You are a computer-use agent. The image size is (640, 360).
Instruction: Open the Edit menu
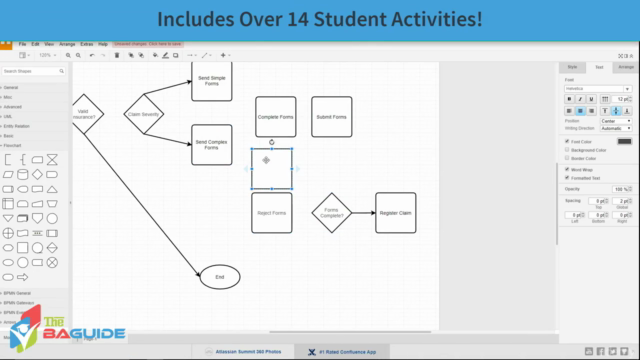tap(36, 44)
